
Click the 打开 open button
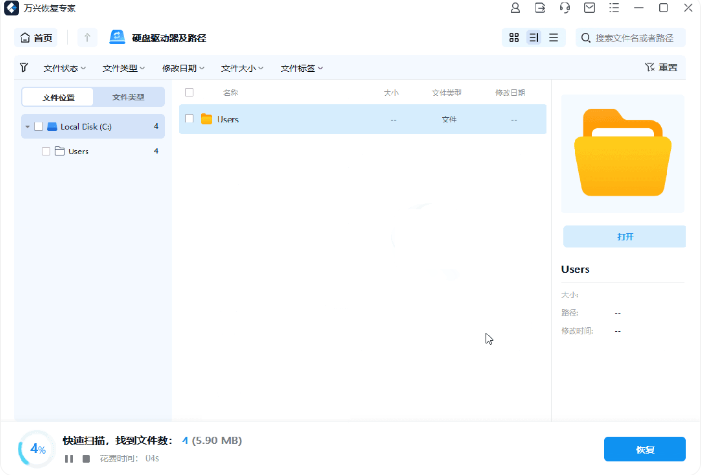625,237
